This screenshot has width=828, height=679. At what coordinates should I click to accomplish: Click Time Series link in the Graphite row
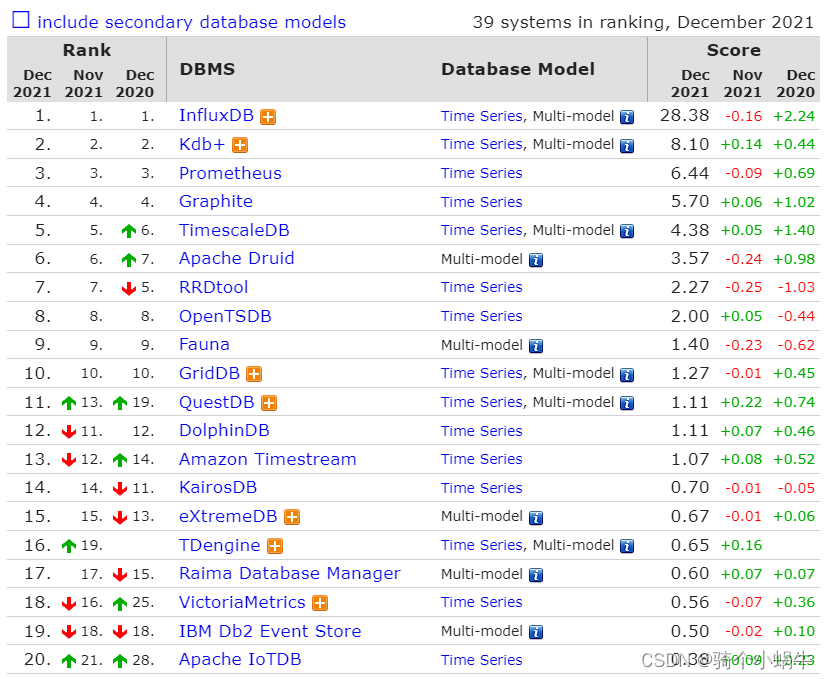[482, 202]
